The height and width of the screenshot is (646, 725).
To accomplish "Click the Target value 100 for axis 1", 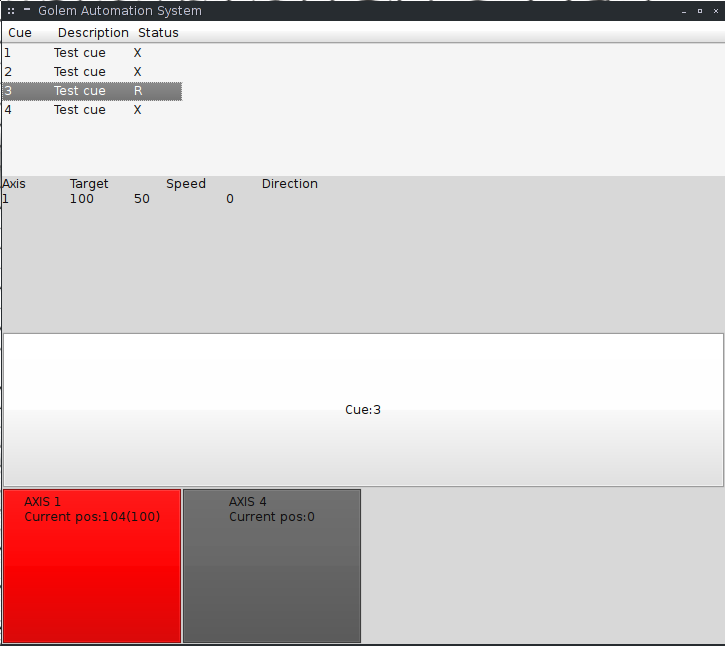I will tap(81, 199).
